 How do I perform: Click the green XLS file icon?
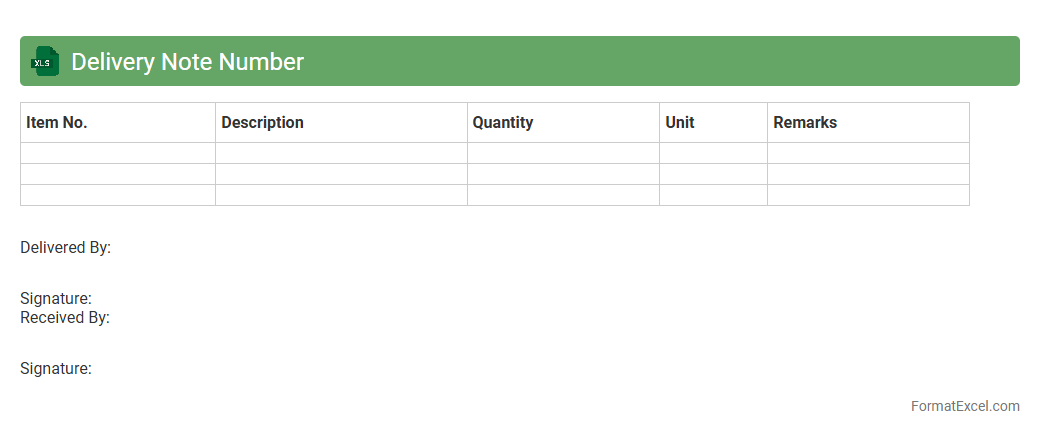pyautogui.click(x=45, y=61)
